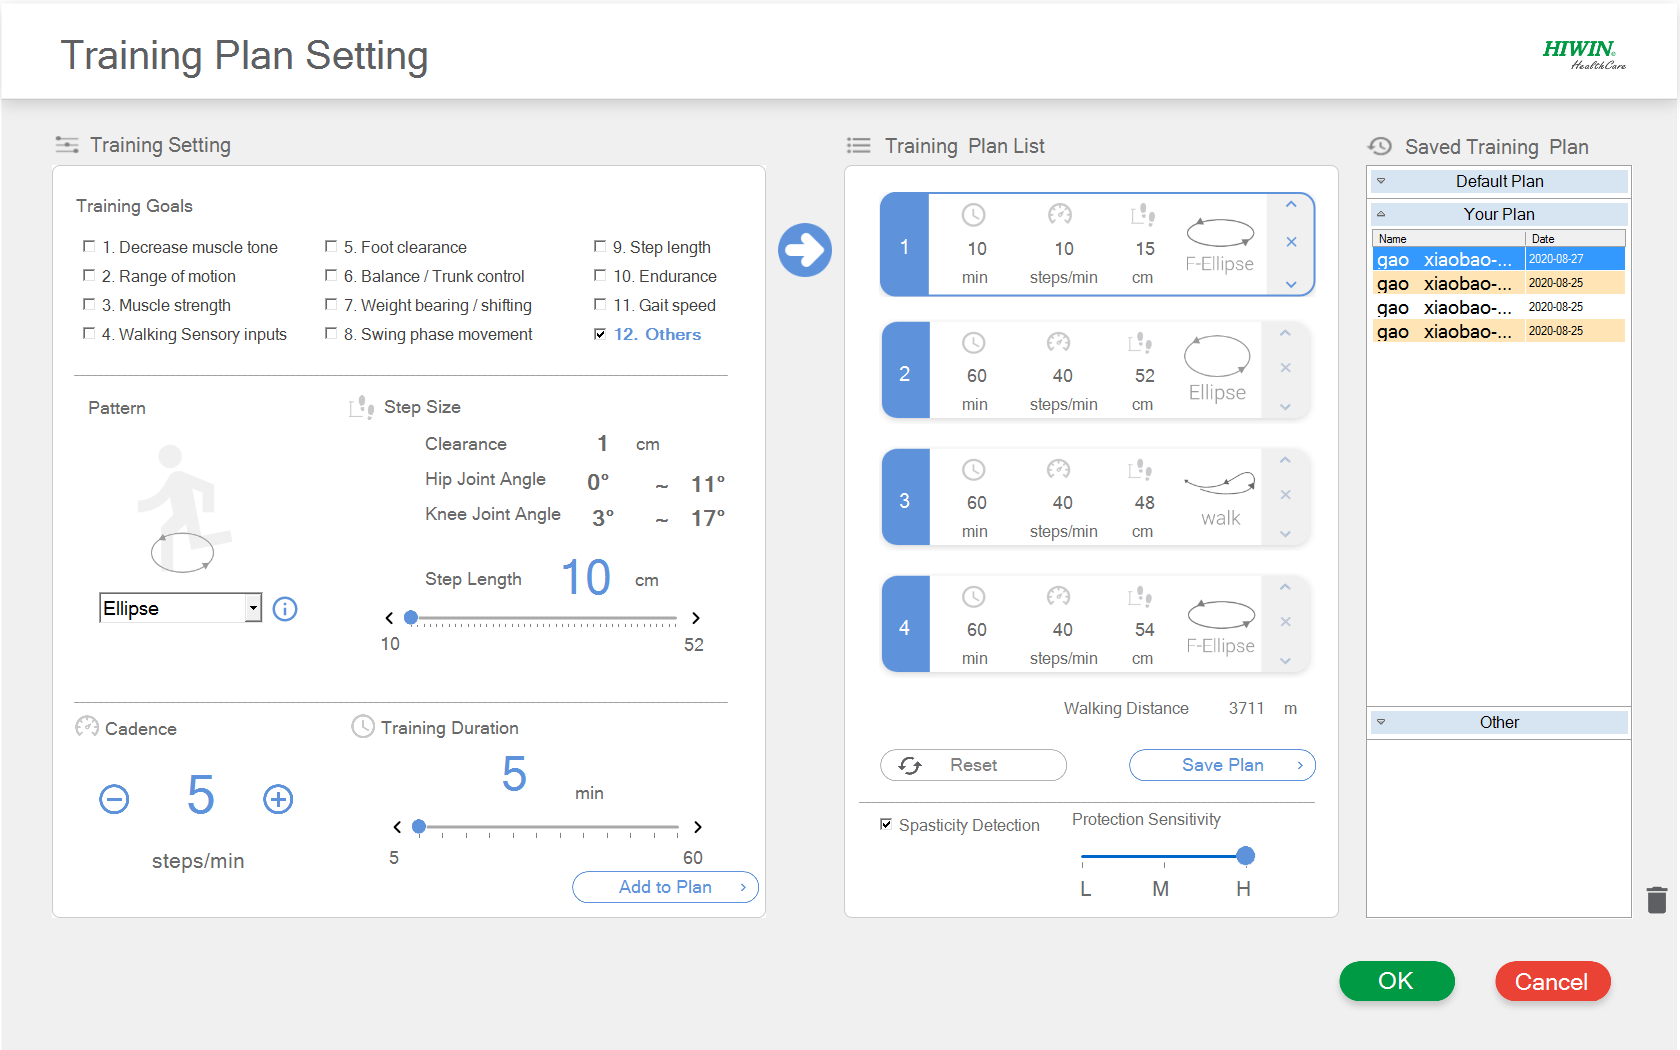Move plan item 2 down
1680x1050 pixels.
[x=1286, y=407]
